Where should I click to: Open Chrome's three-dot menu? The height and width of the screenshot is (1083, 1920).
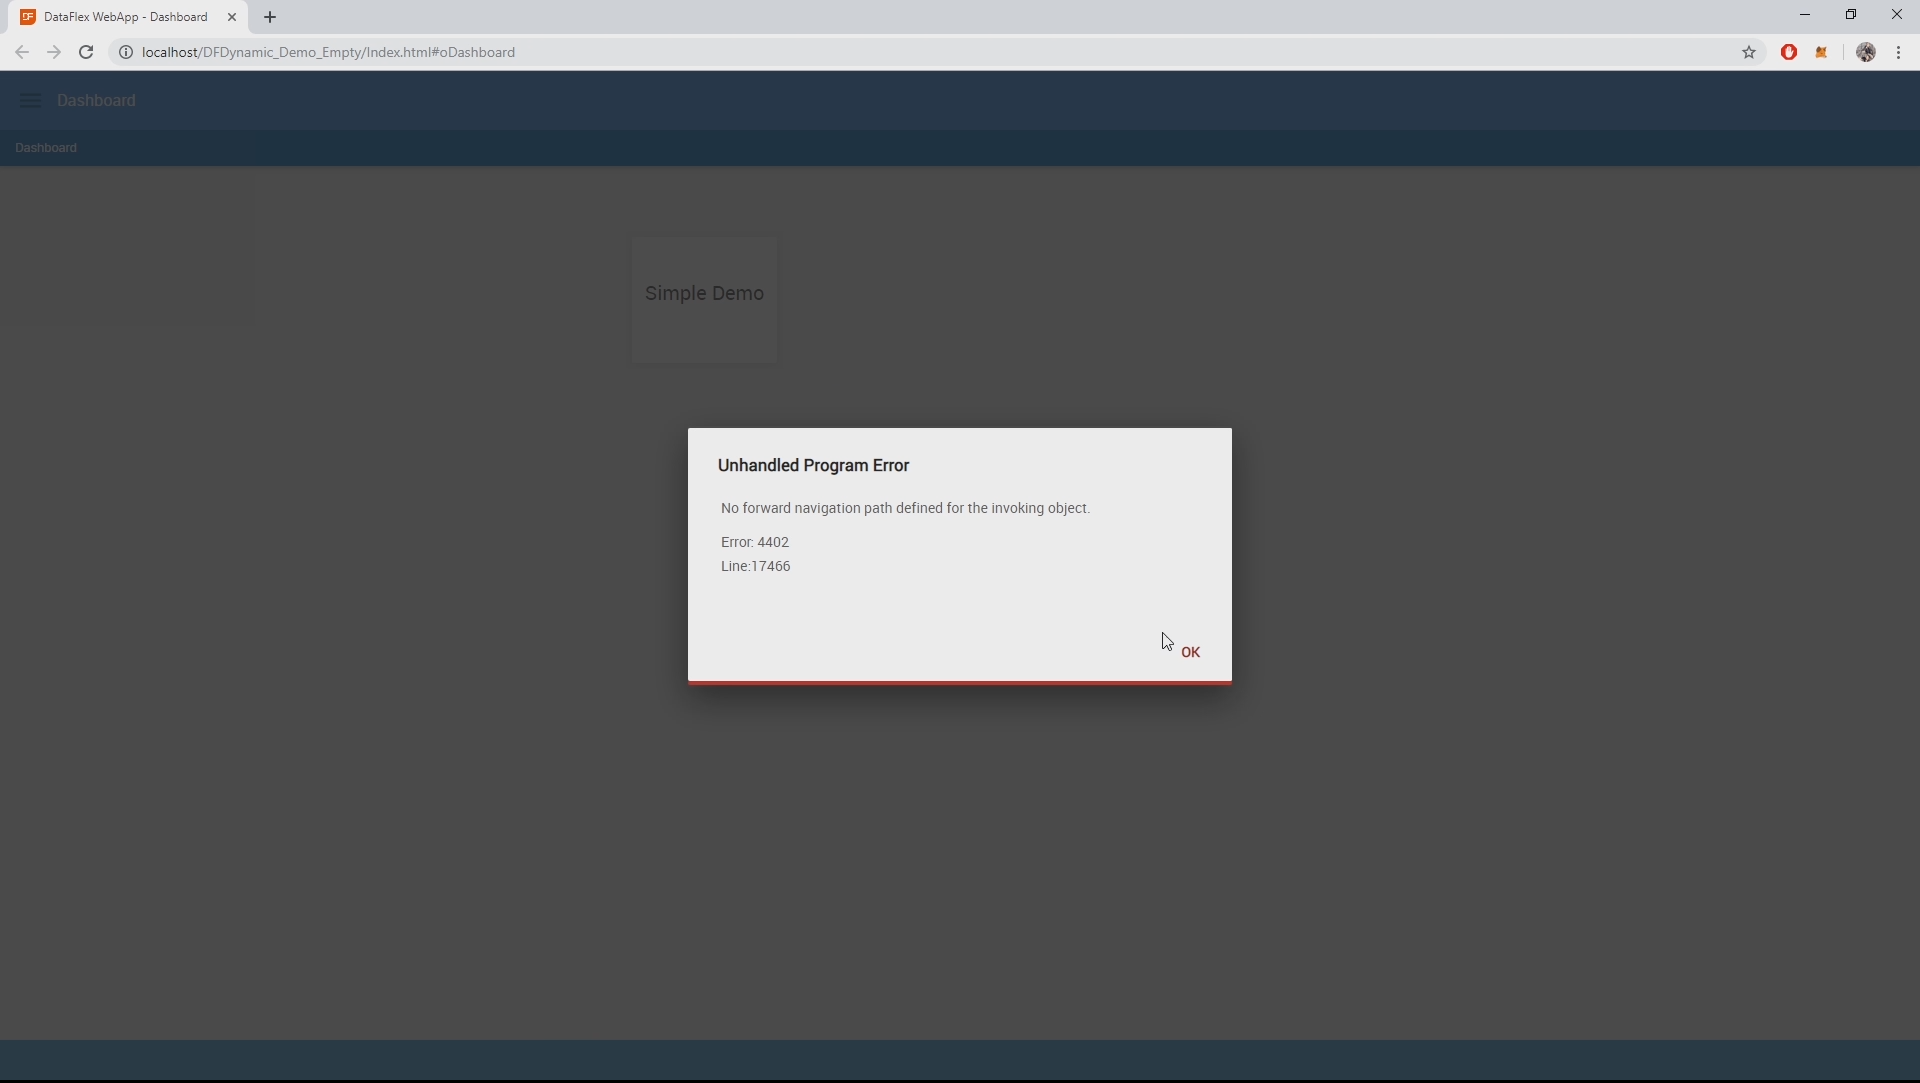pos(1899,52)
